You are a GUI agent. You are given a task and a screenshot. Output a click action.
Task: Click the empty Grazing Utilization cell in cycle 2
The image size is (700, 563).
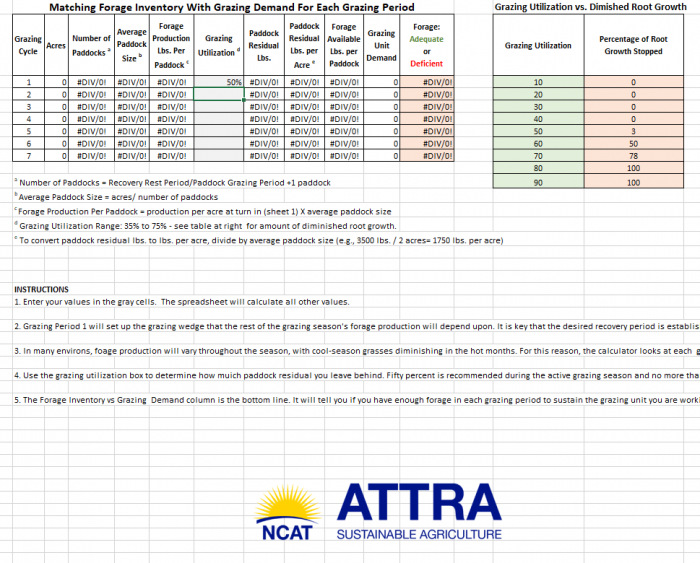tap(219, 93)
